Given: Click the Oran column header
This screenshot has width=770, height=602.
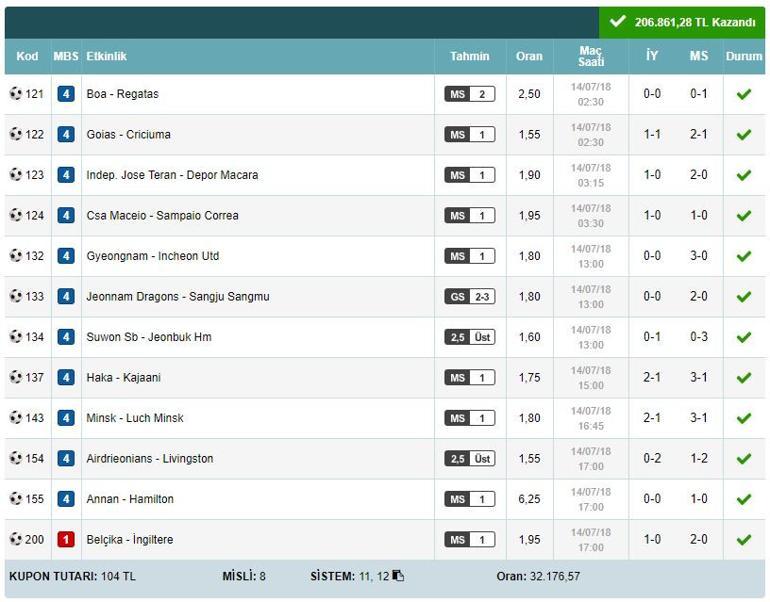Looking at the screenshot, I should [529, 57].
